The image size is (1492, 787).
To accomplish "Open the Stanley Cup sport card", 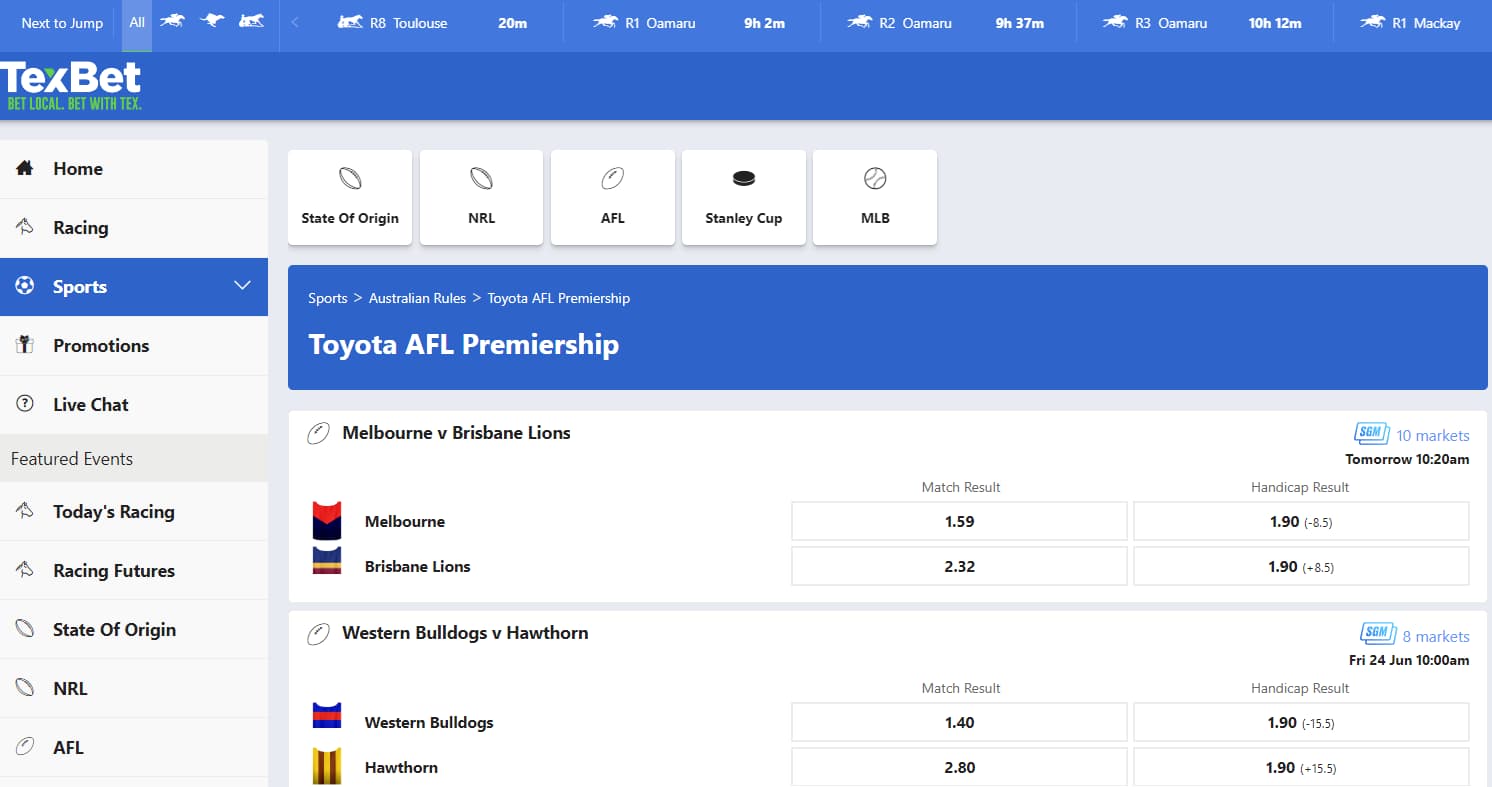I will 743,197.
